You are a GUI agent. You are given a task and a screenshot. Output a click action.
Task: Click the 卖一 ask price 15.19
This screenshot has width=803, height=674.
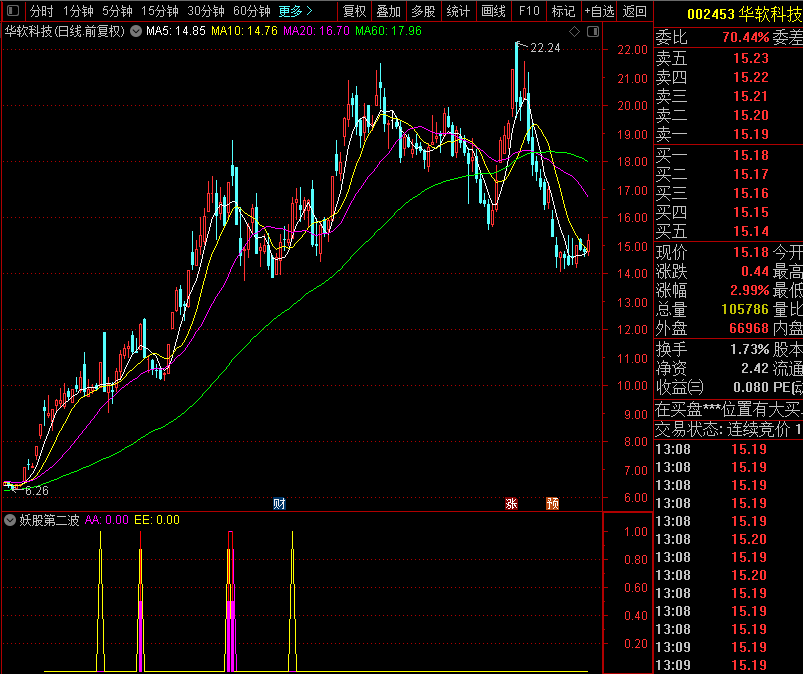pyautogui.click(x=750, y=134)
